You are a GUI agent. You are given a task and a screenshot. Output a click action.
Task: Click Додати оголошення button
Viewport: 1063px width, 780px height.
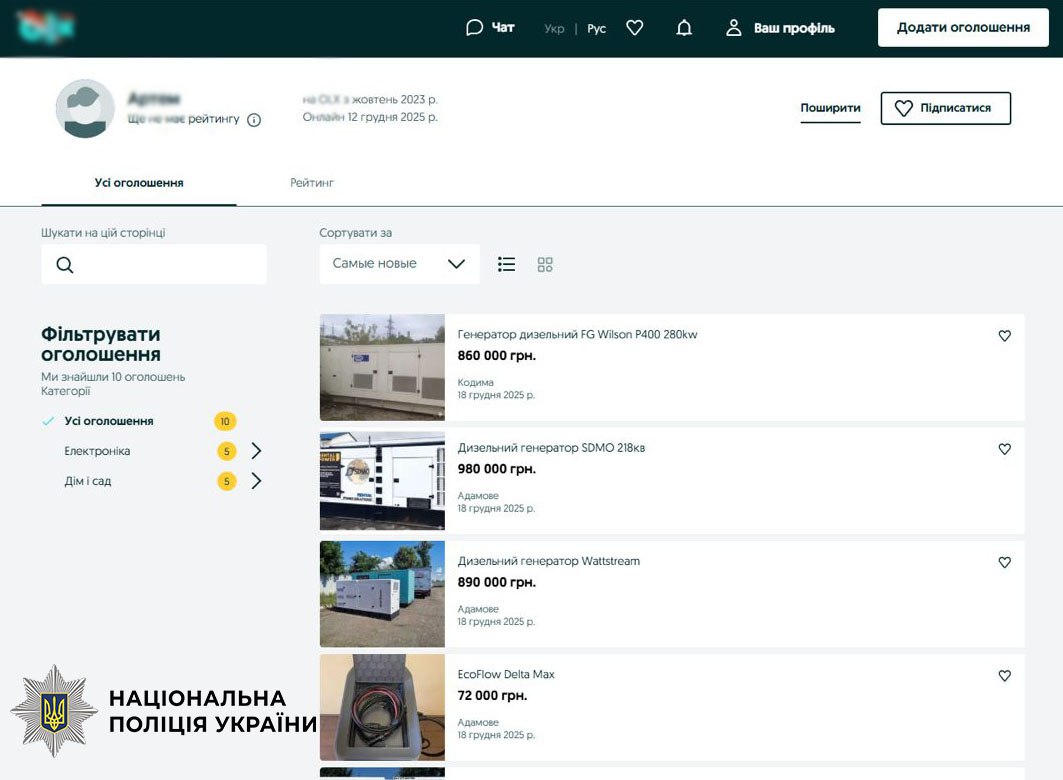click(x=961, y=27)
